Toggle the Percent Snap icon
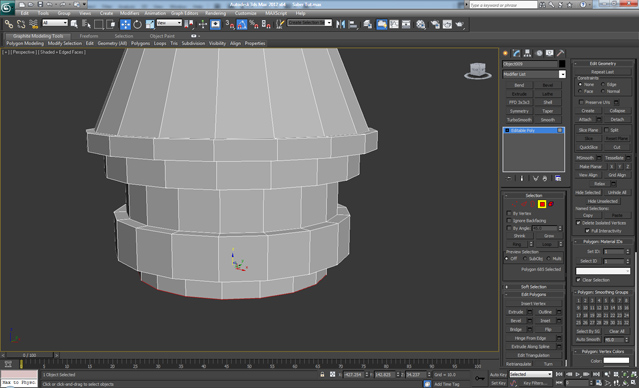Image resolution: width=639 pixels, height=388 pixels. (254, 24)
